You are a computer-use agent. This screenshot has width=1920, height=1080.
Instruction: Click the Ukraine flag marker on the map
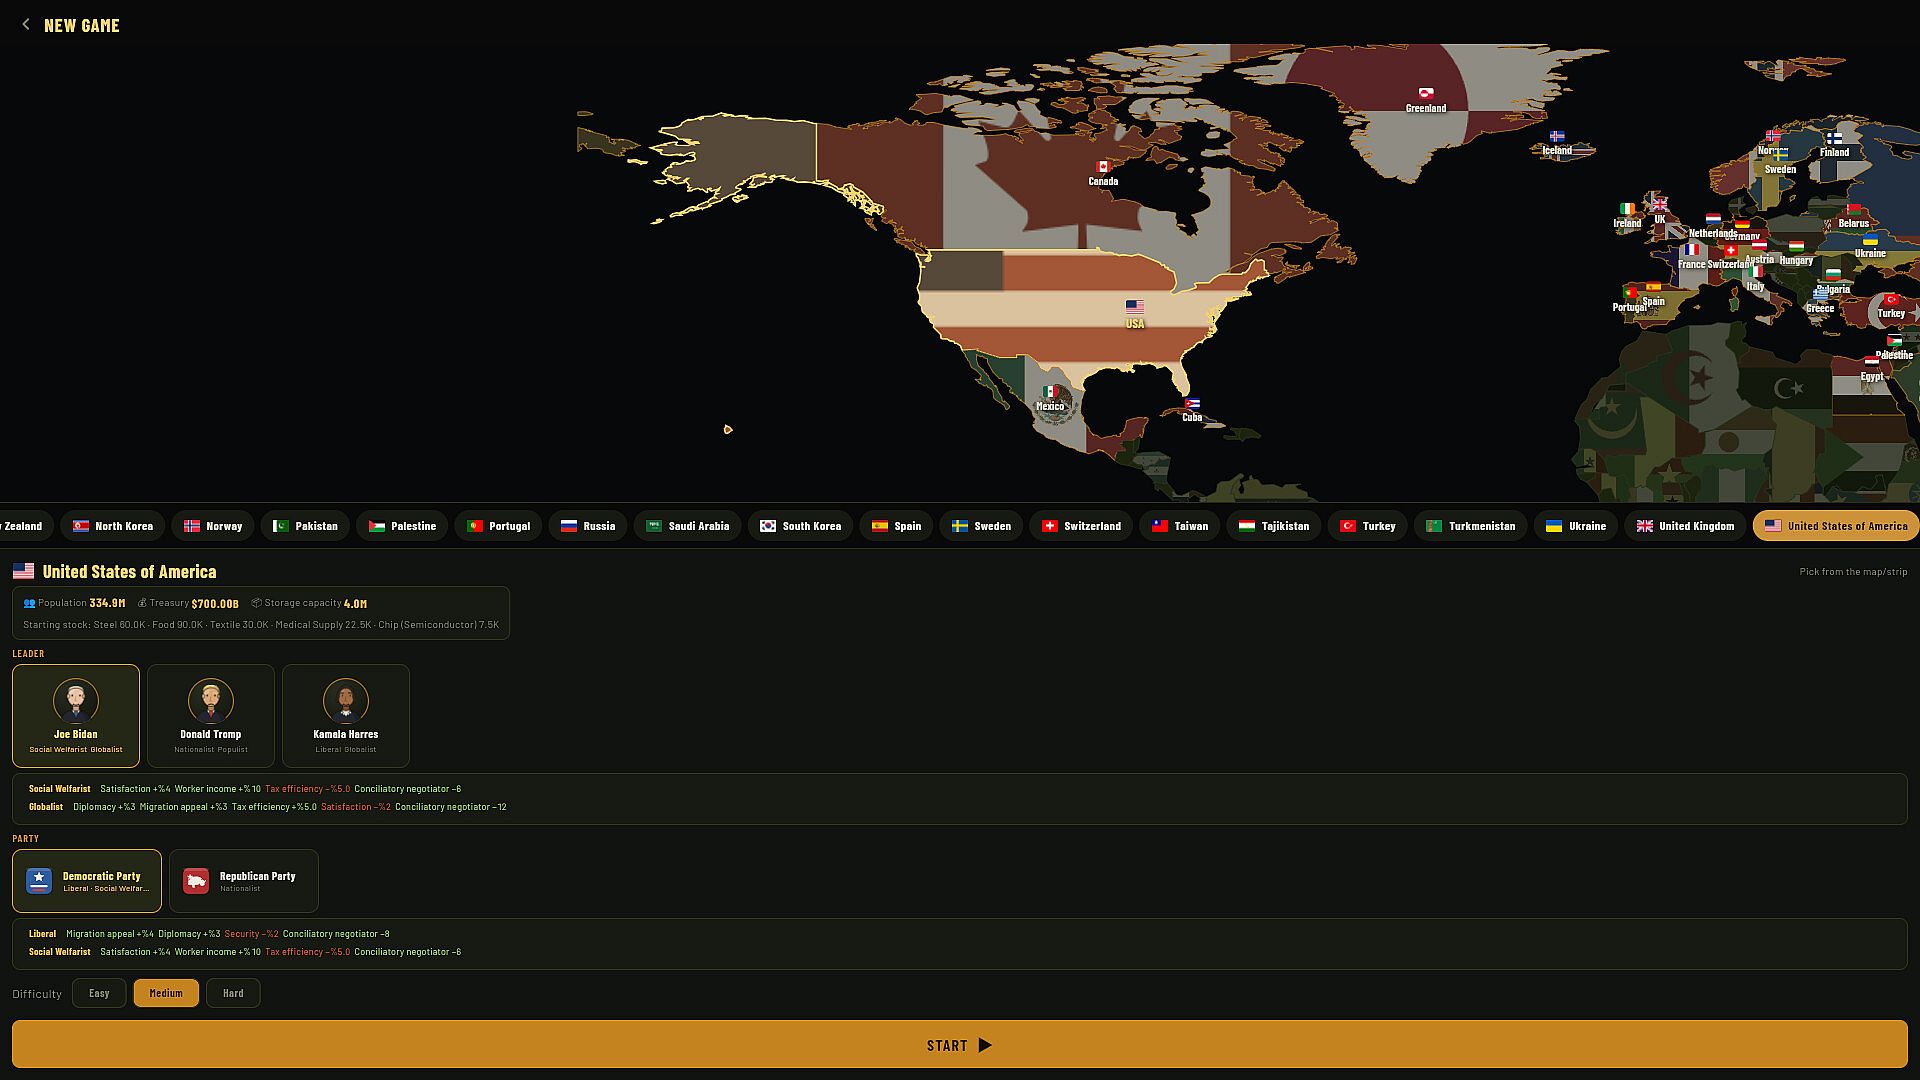tap(1870, 240)
